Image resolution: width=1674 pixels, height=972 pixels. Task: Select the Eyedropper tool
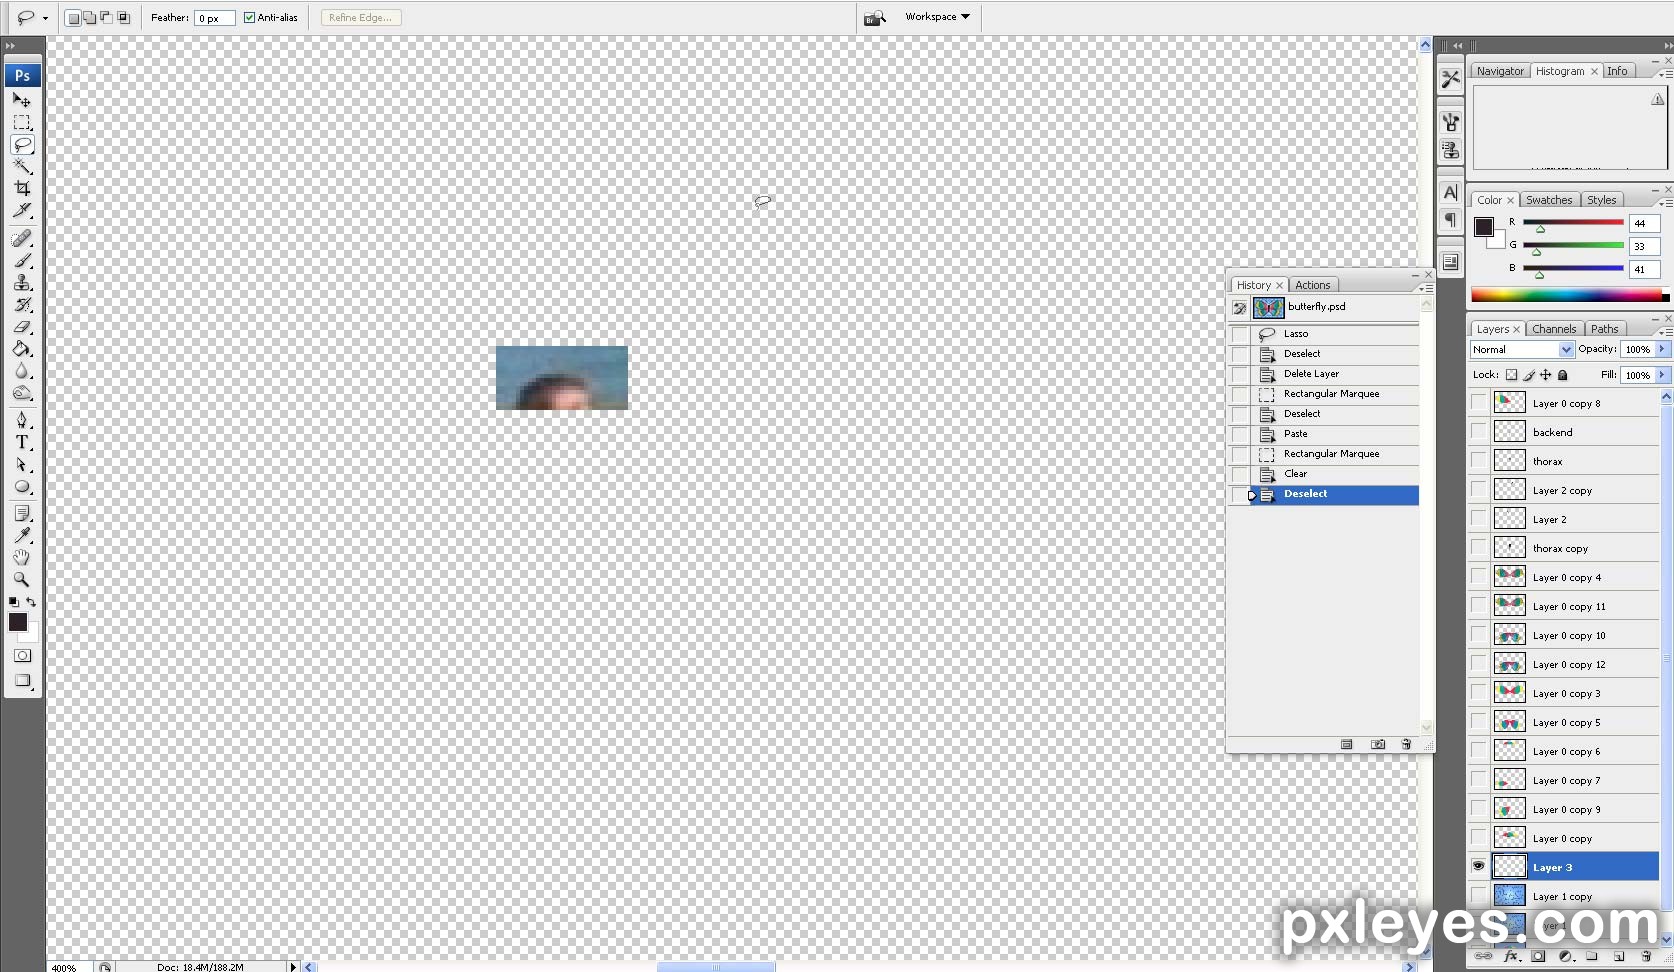(x=22, y=535)
